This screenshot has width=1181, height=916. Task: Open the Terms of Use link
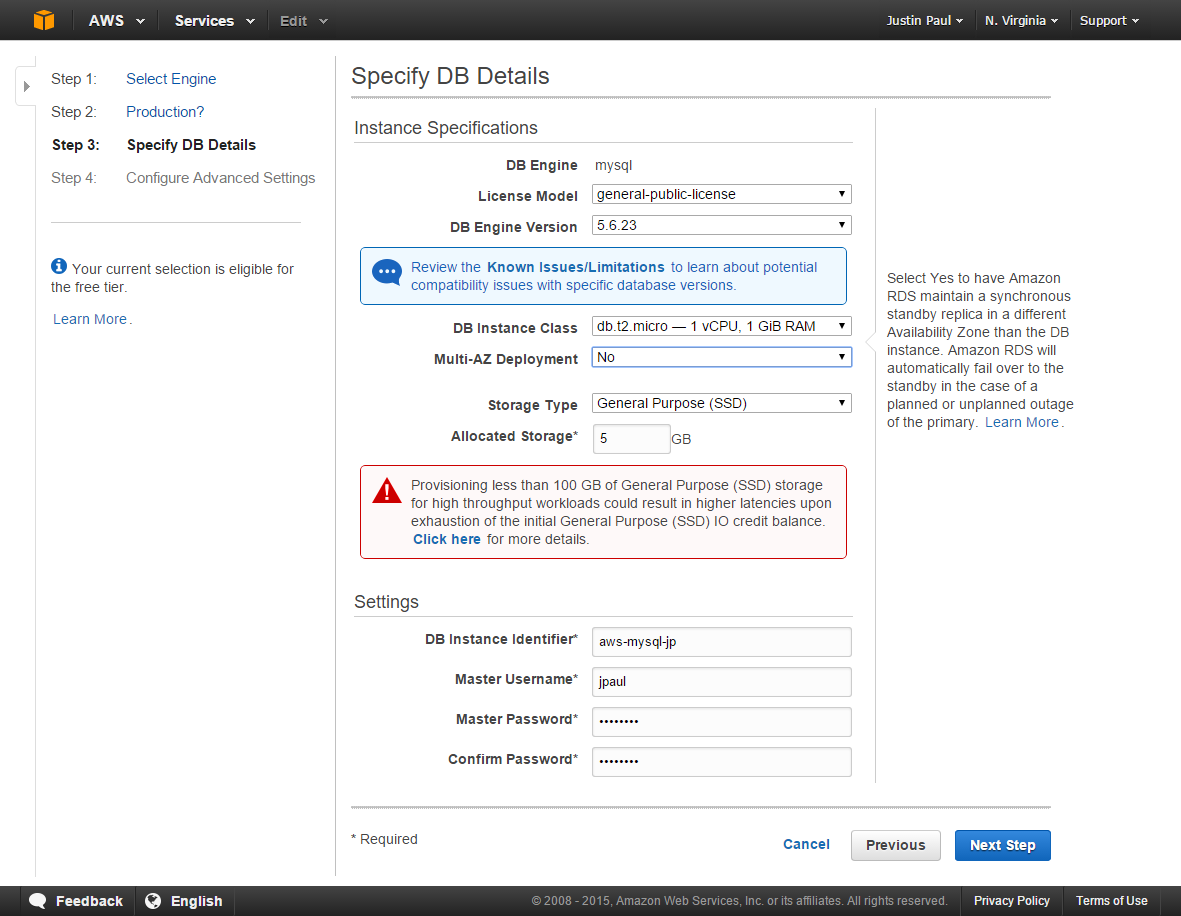tap(1112, 901)
